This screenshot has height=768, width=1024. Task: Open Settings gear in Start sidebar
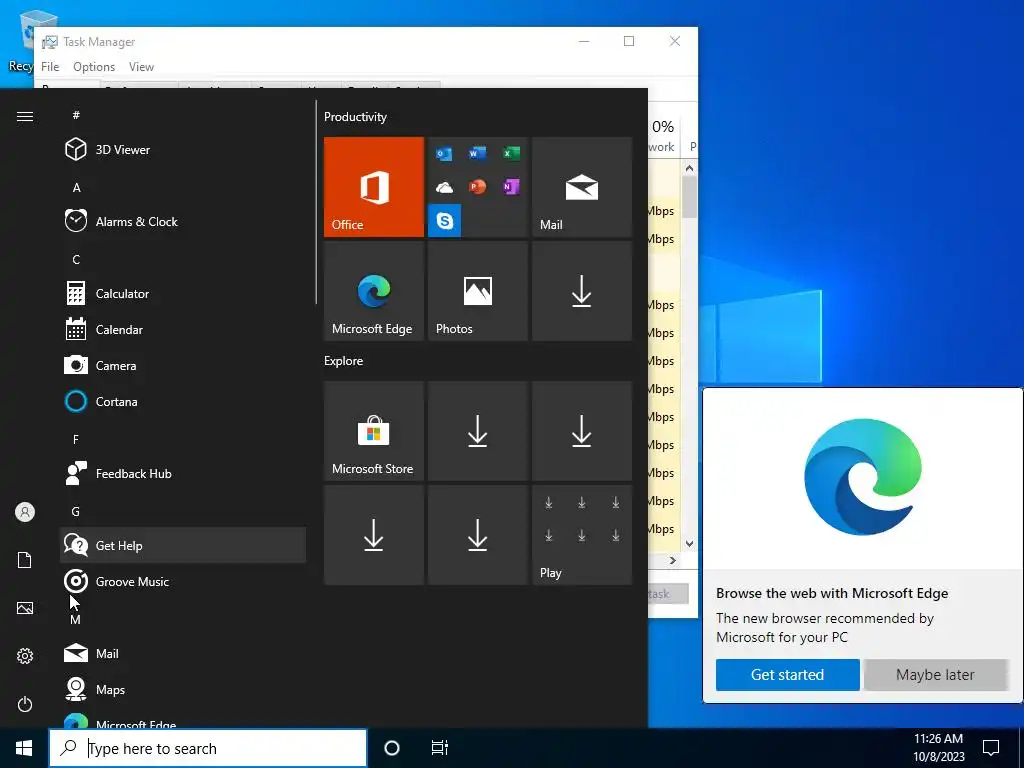pos(25,656)
